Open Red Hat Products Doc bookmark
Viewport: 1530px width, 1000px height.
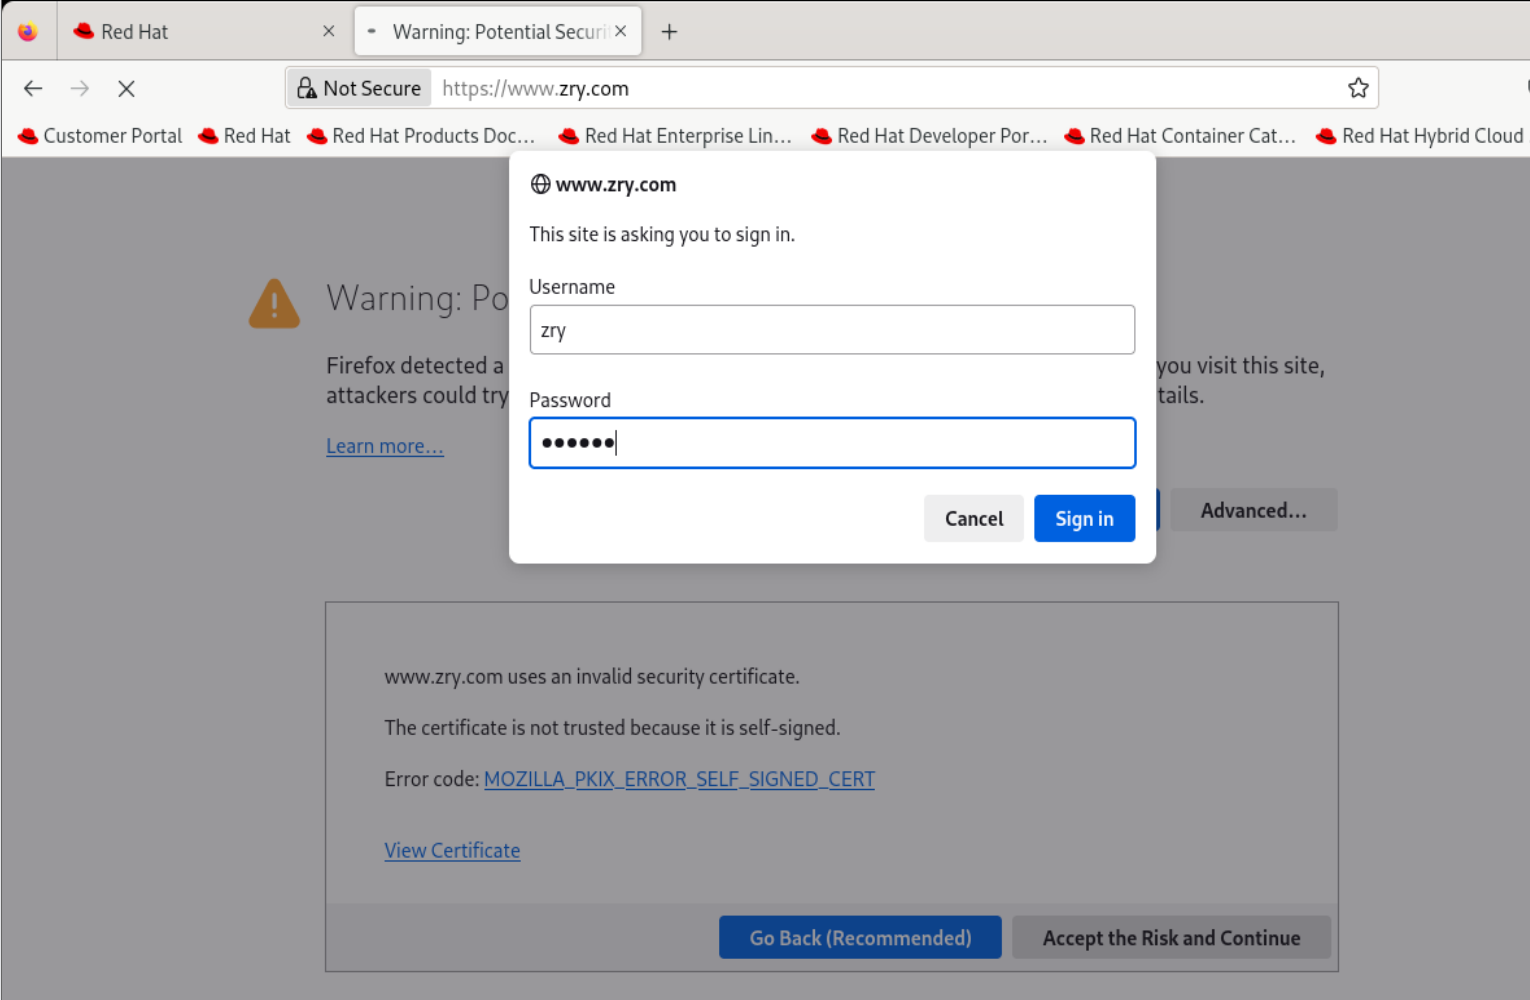click(421, 136)
